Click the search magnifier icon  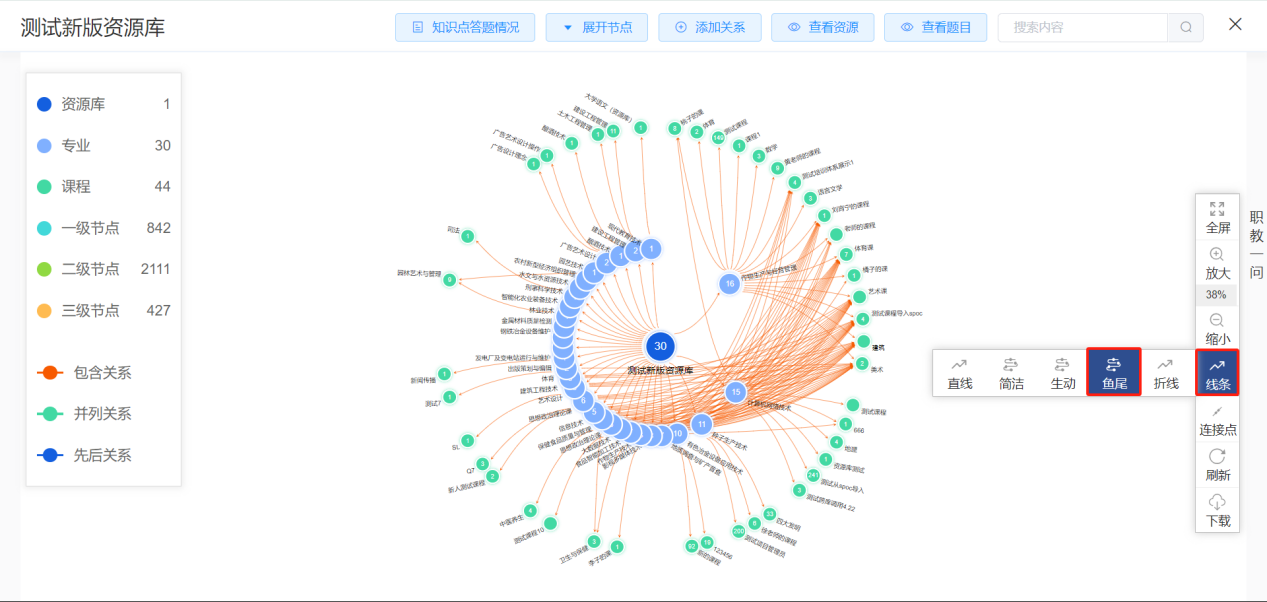coord(1185,27)
